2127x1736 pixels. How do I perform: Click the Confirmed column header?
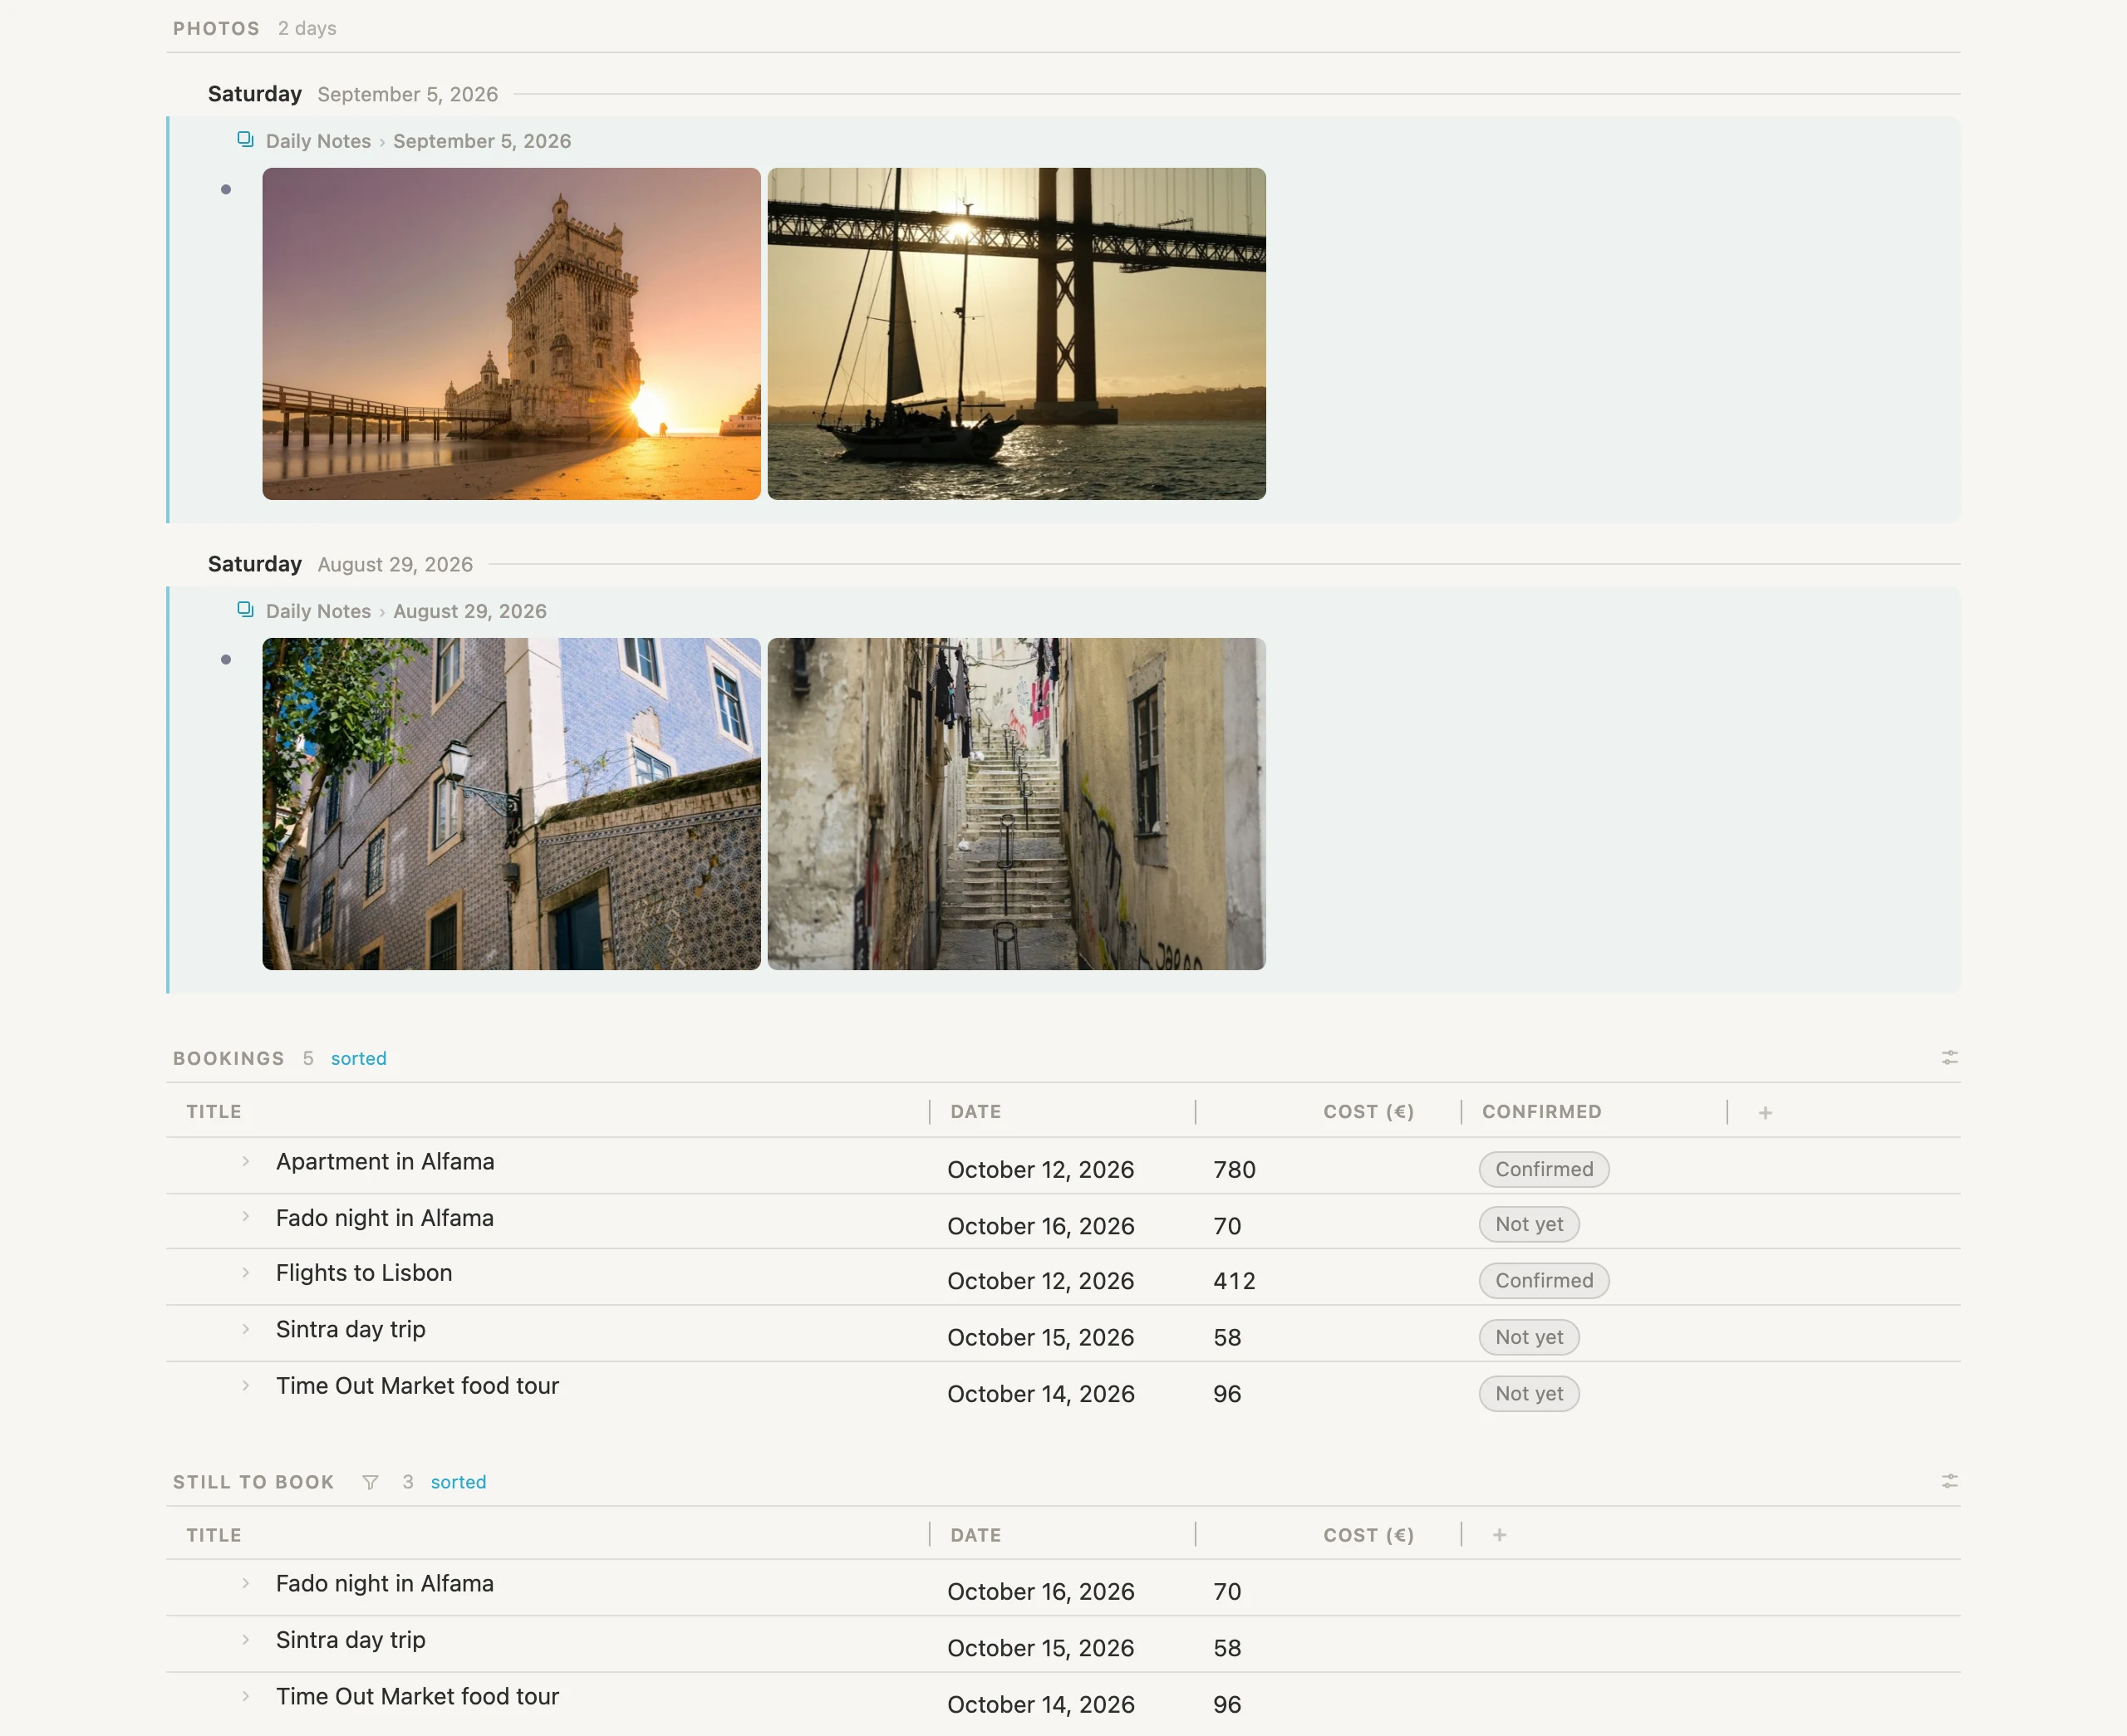[x=1541, y=1112]
